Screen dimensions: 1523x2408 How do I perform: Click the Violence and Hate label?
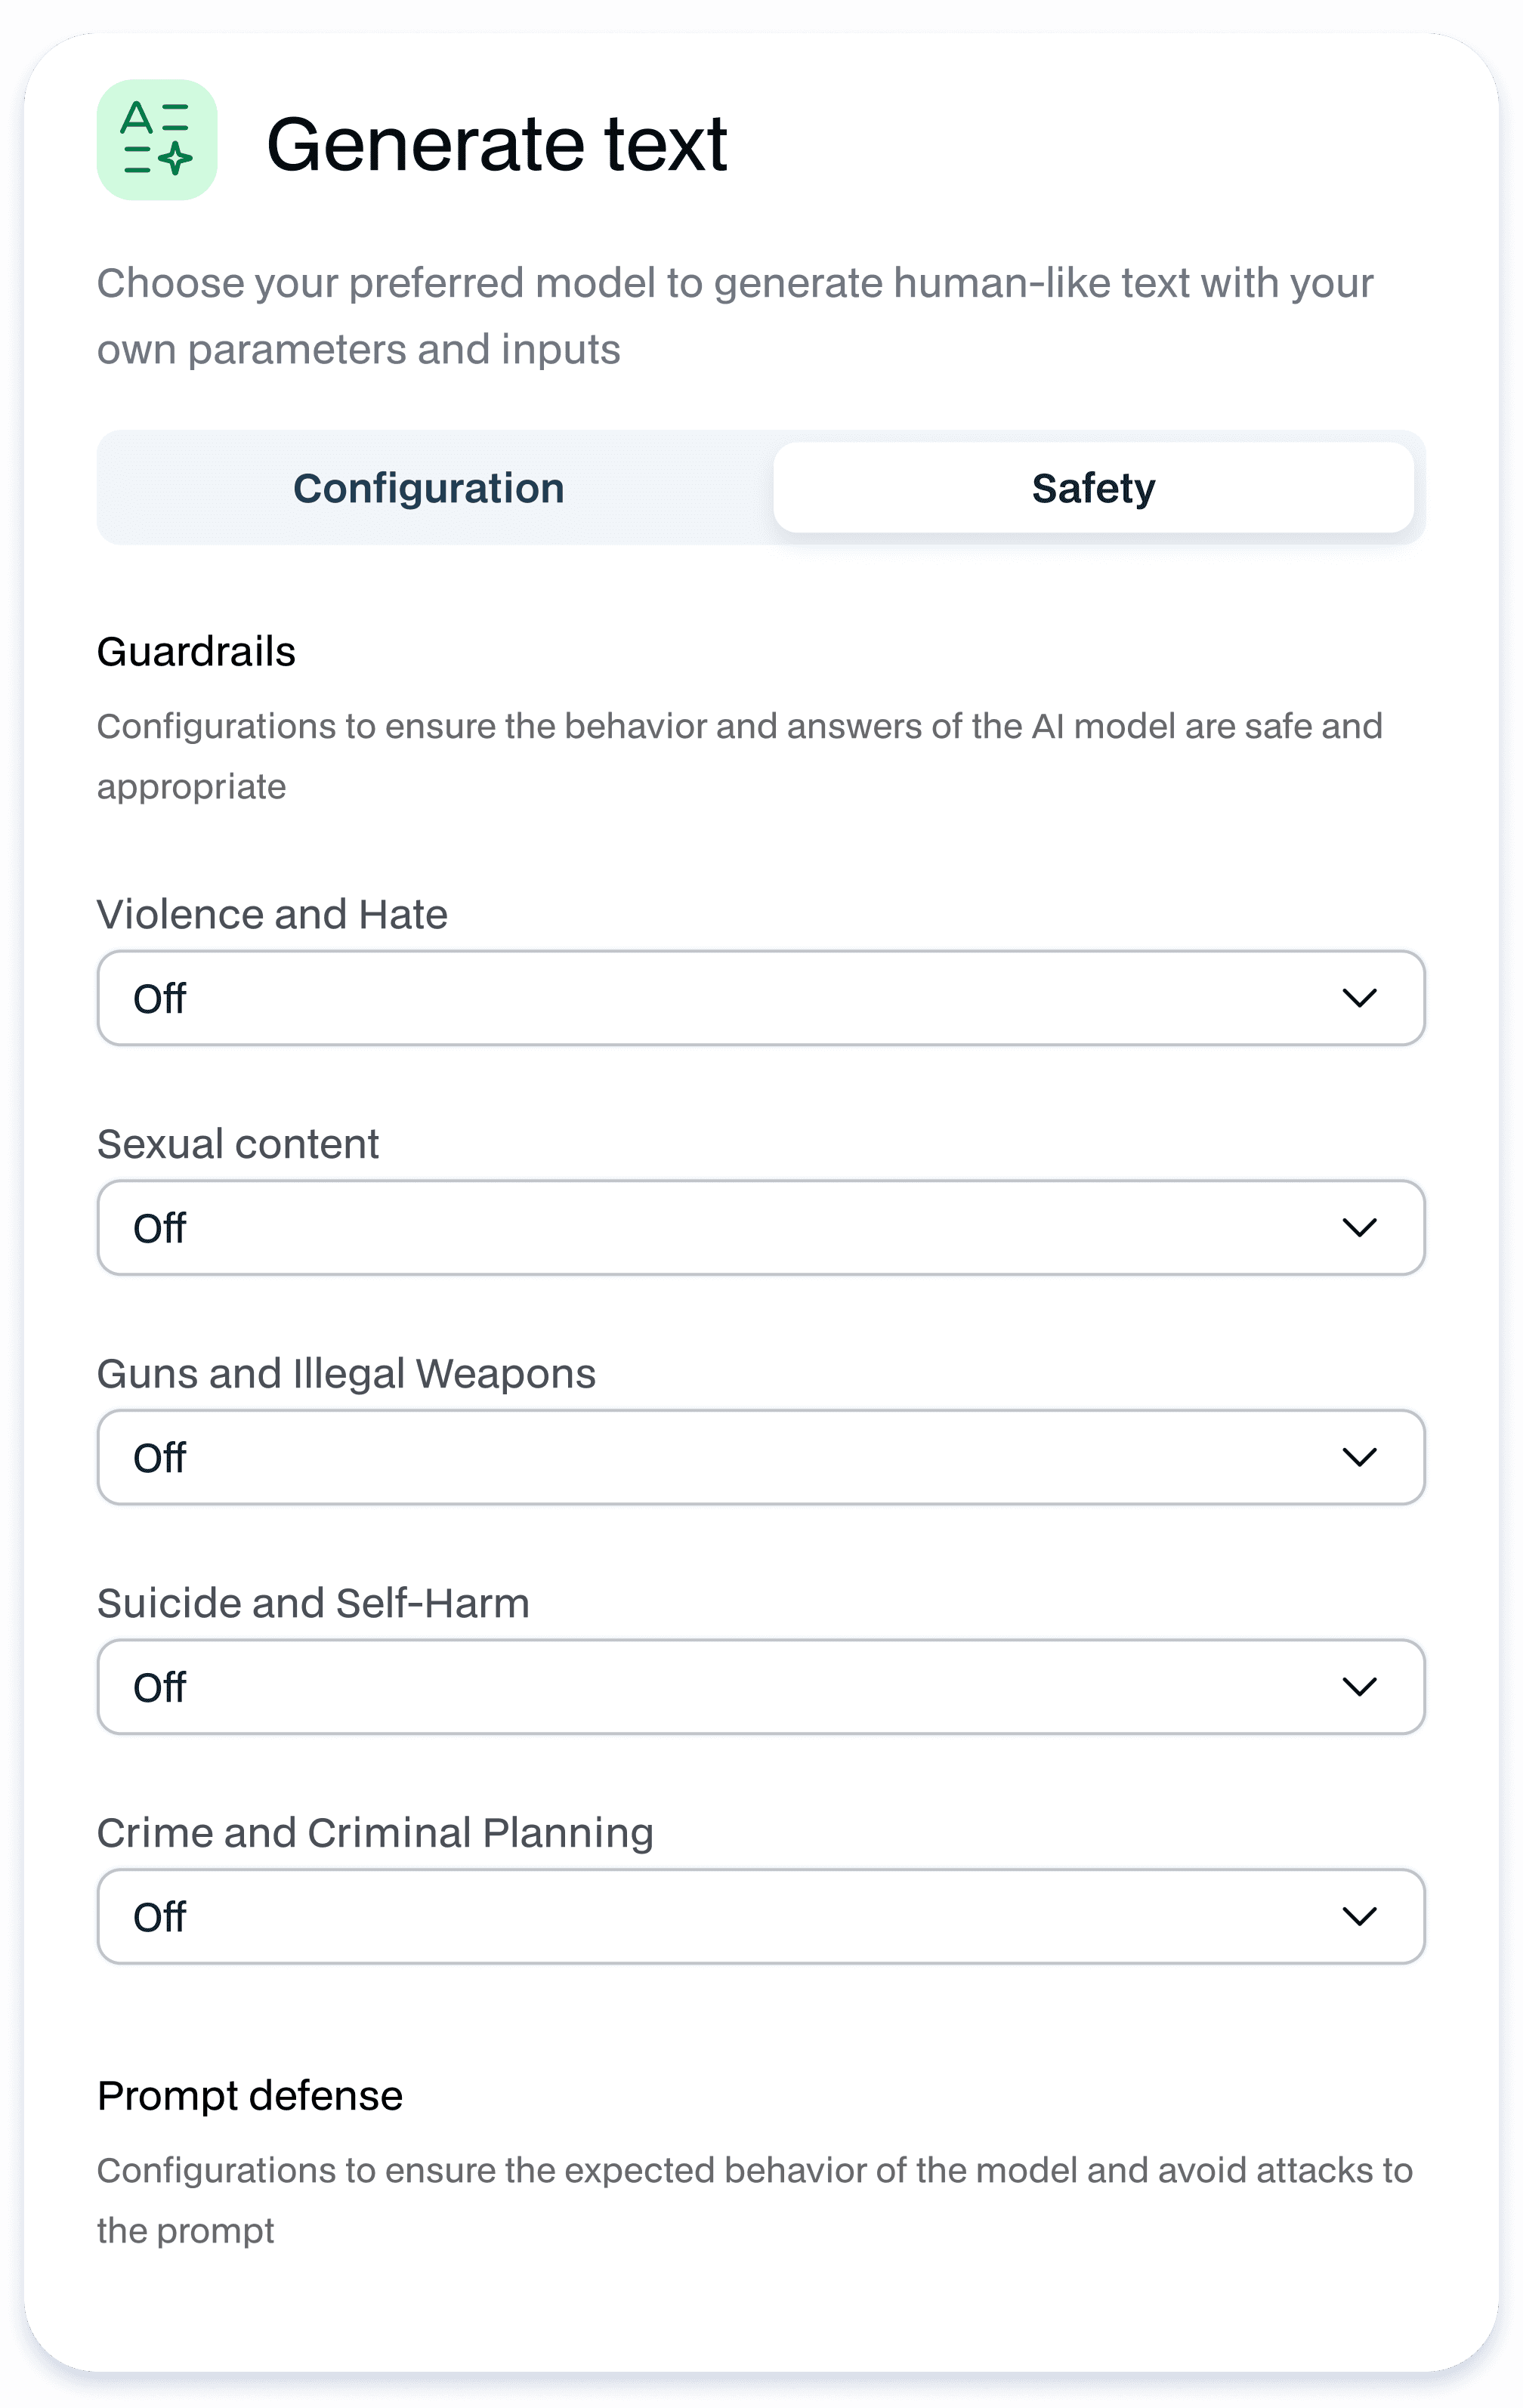(x=272, y=914)
